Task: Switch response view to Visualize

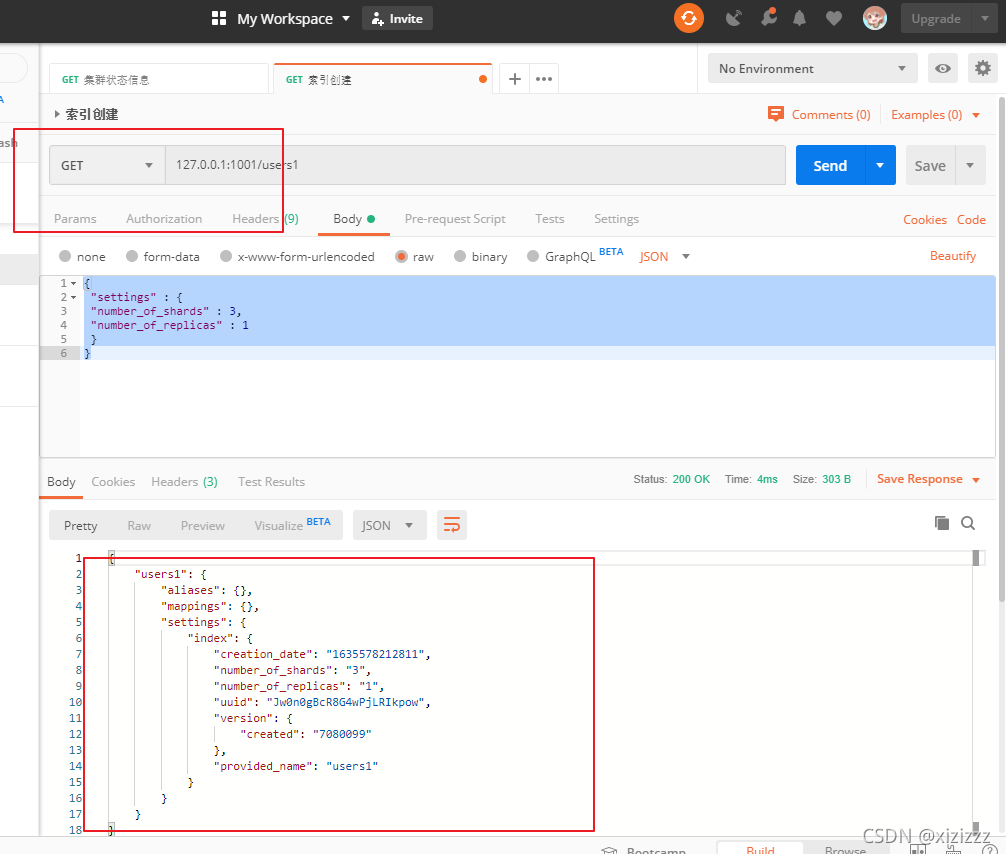Action: click(292, 525)
